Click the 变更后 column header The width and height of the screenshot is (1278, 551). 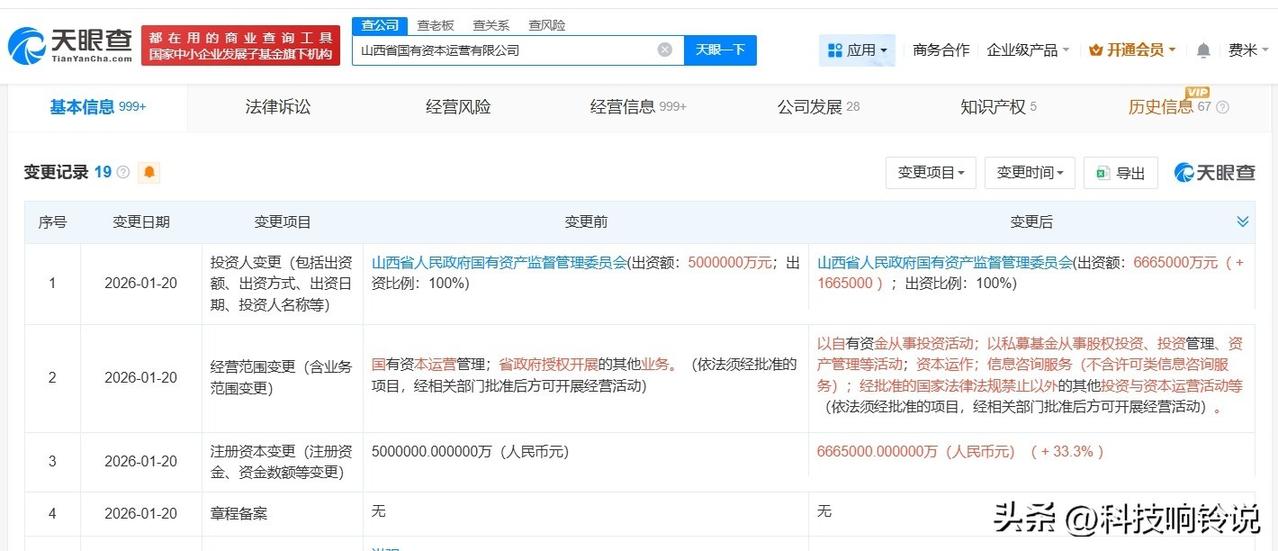(1031, 222)
